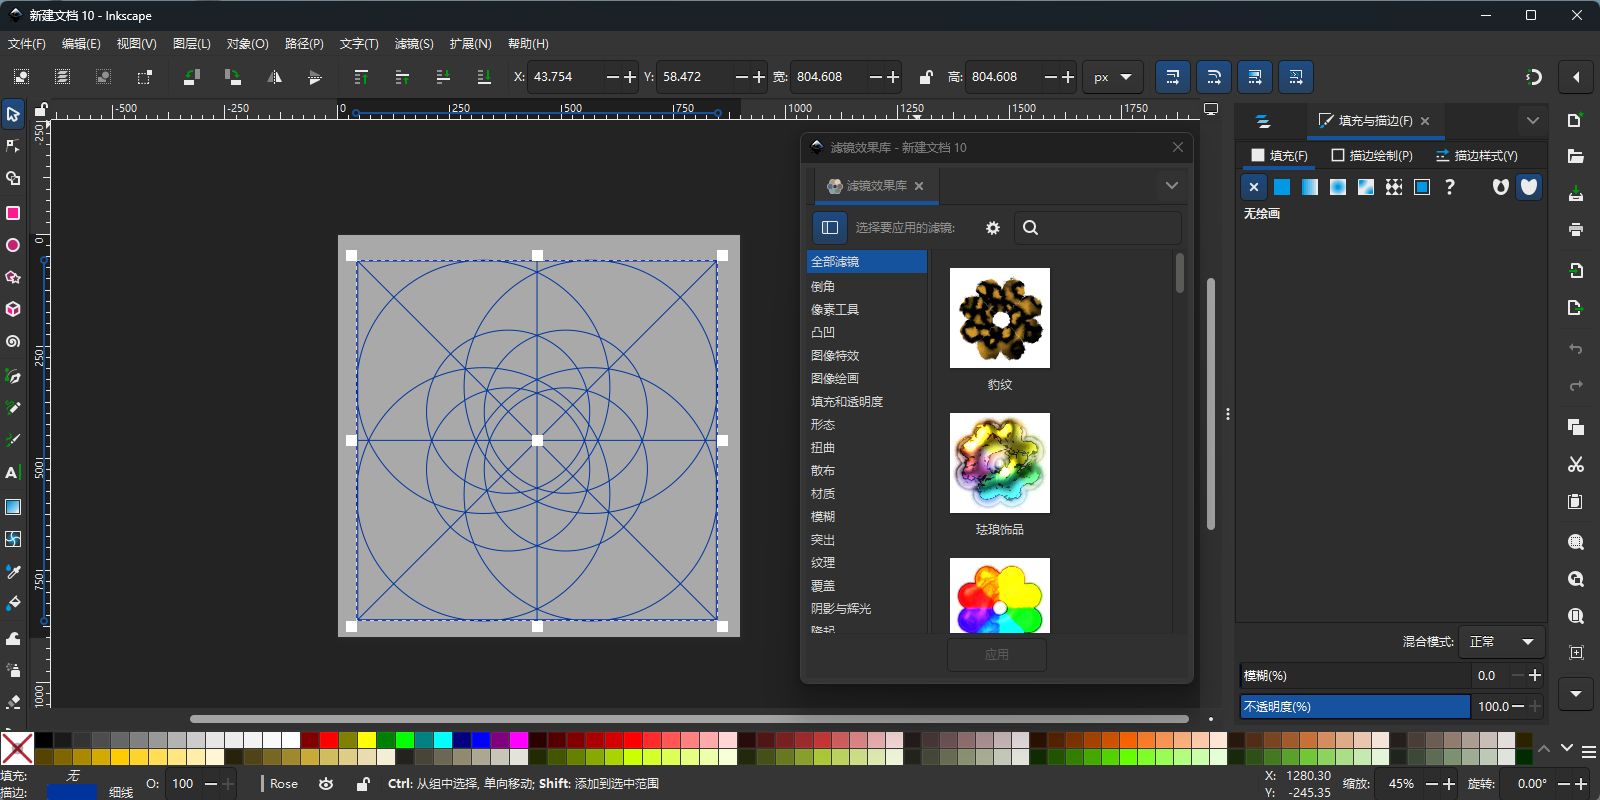
Task: Click the 豹纹 filter thumbnail
Action: (1000, 318)
